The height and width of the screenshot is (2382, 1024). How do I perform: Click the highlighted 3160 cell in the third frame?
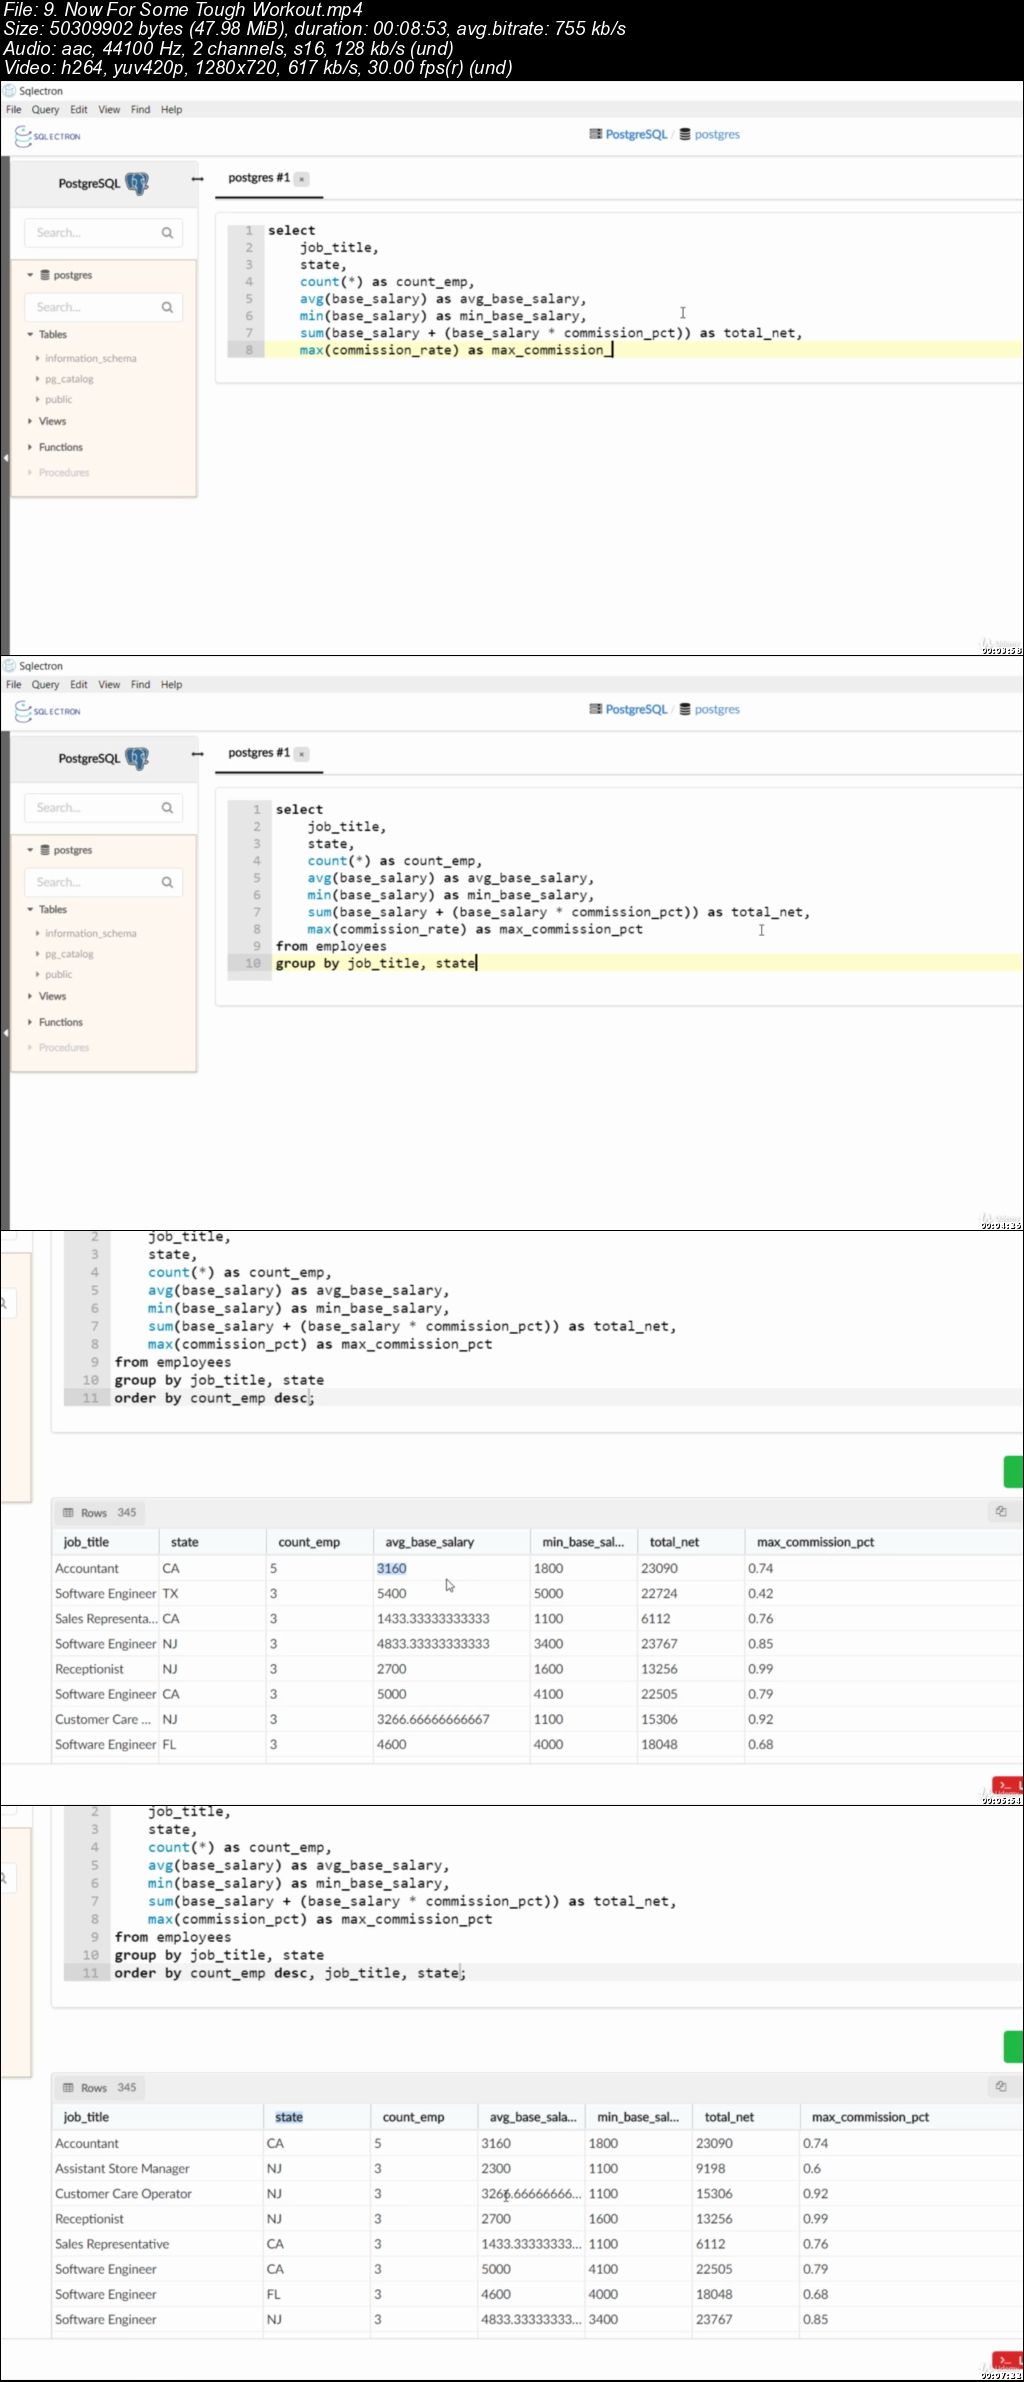(391, 1568)
